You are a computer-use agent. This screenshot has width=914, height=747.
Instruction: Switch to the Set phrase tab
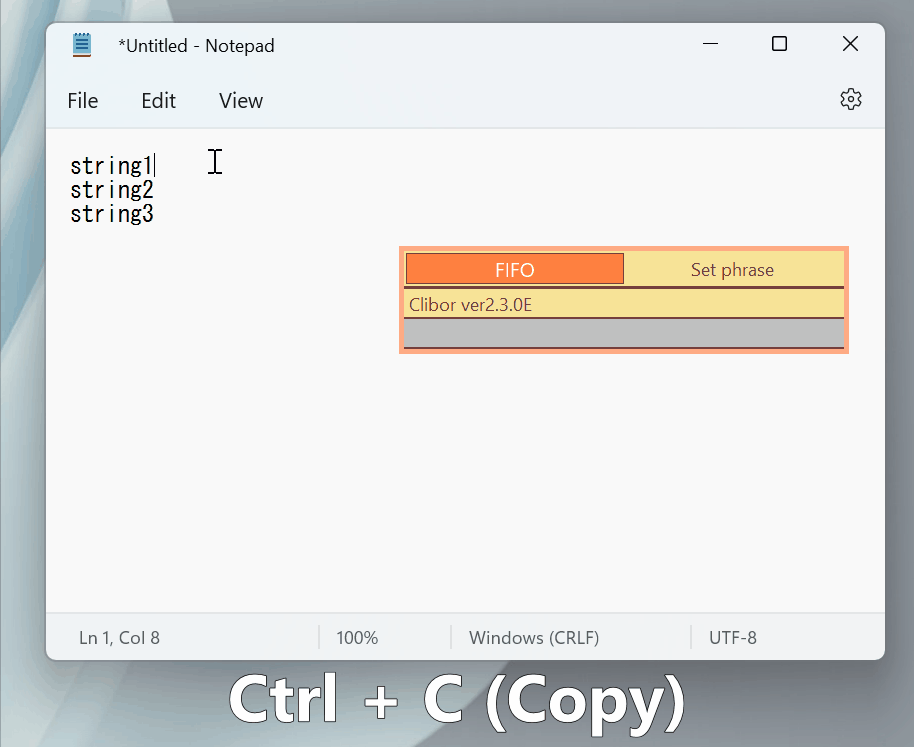pyautogui.click(x=733, y=269)
